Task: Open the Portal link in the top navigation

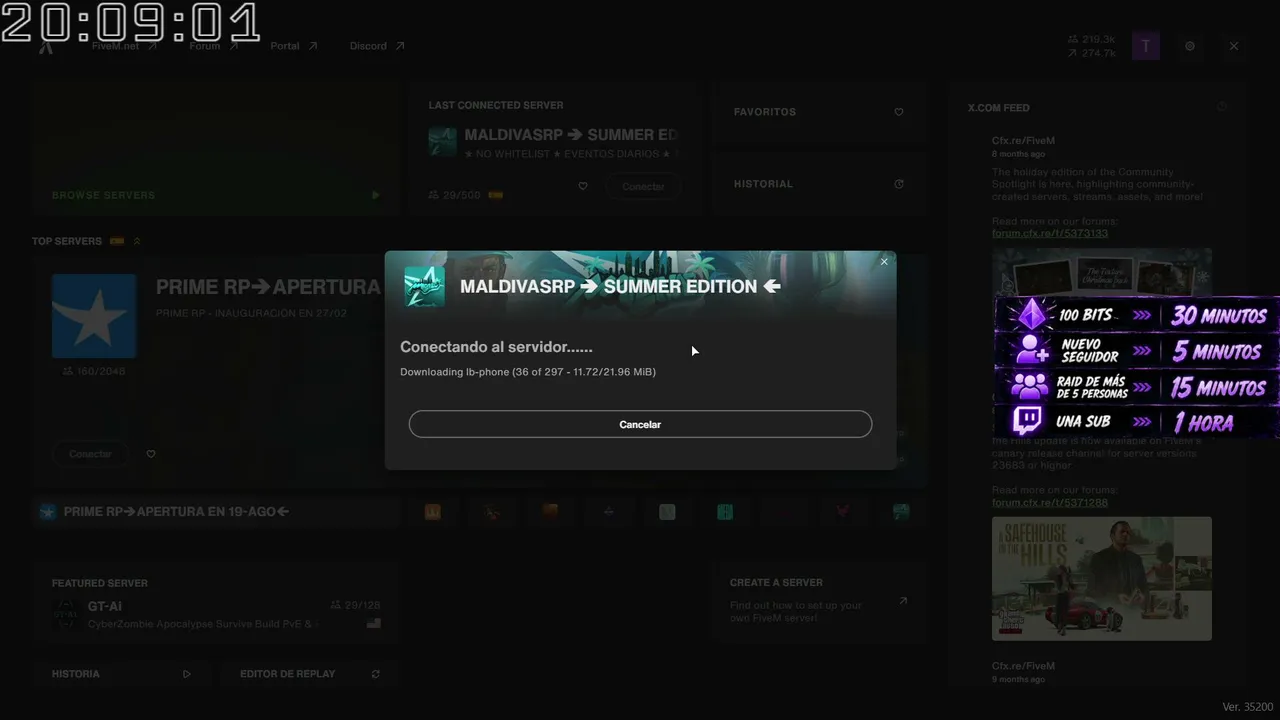Action: pos(294,46)
